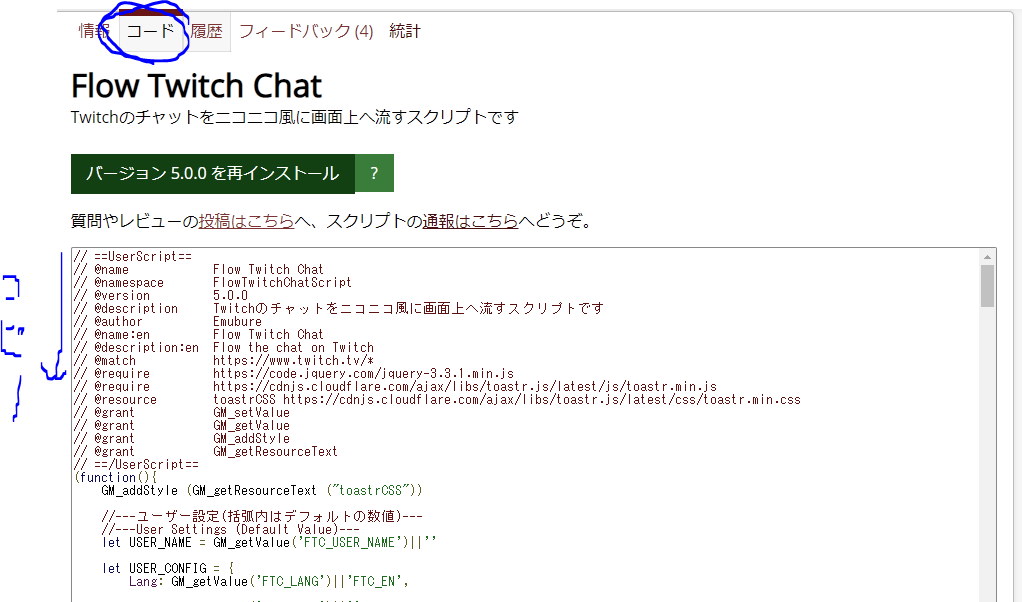Open the 情報 tab
Image resolution: width=1022 pixels, height=602 pixels.
tap(94, 31)
